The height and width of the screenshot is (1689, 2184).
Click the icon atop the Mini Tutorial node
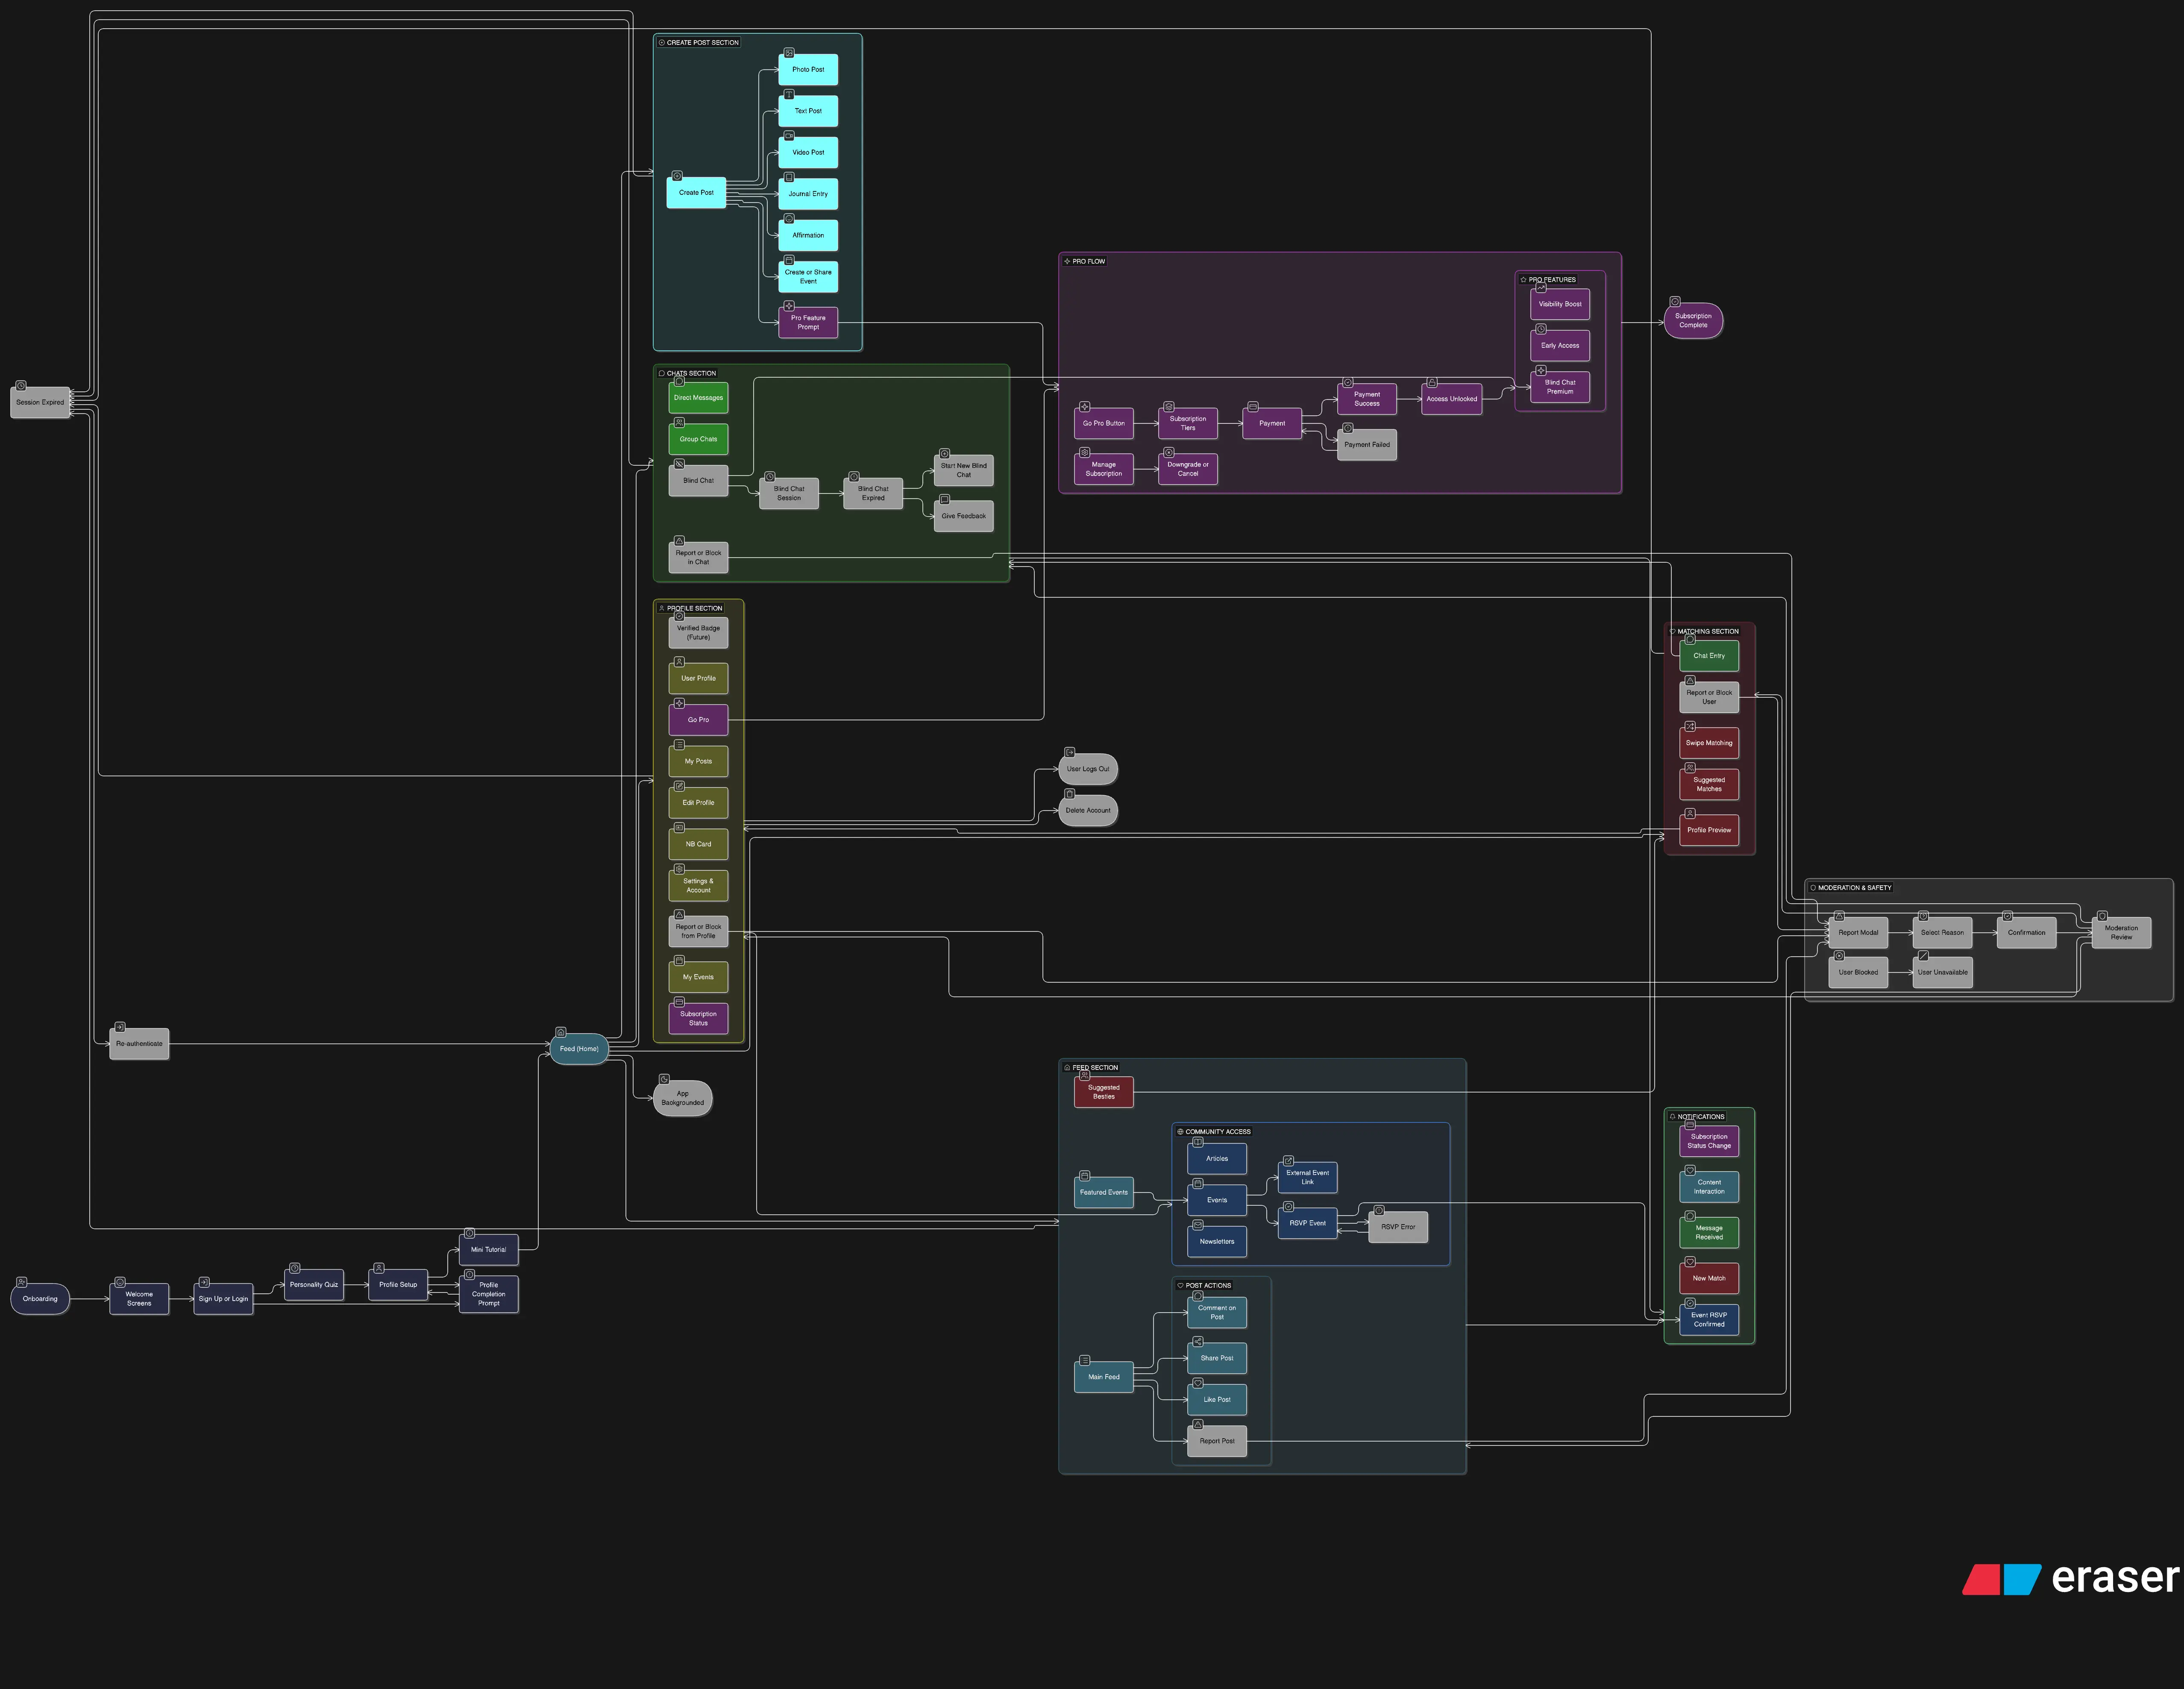pos(470,1233)
